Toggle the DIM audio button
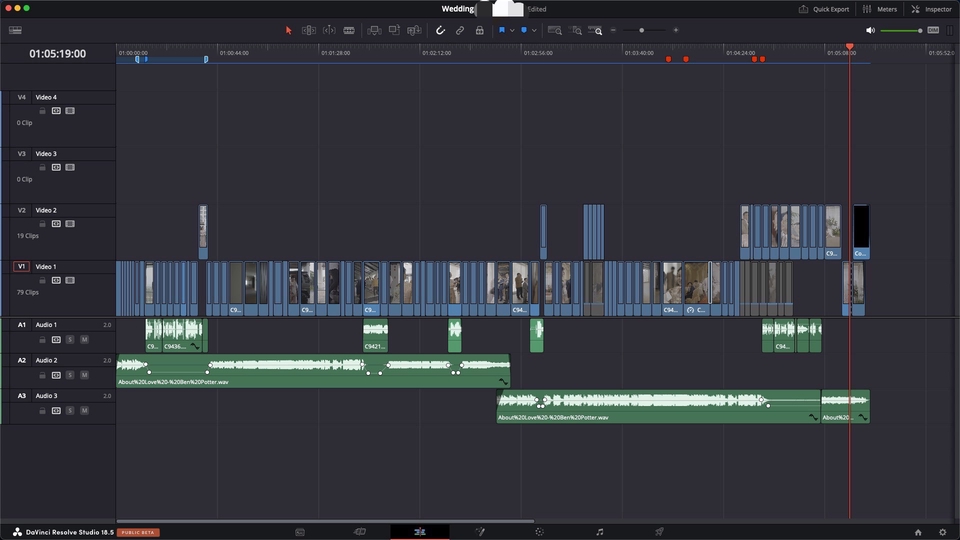 point(933,30)
